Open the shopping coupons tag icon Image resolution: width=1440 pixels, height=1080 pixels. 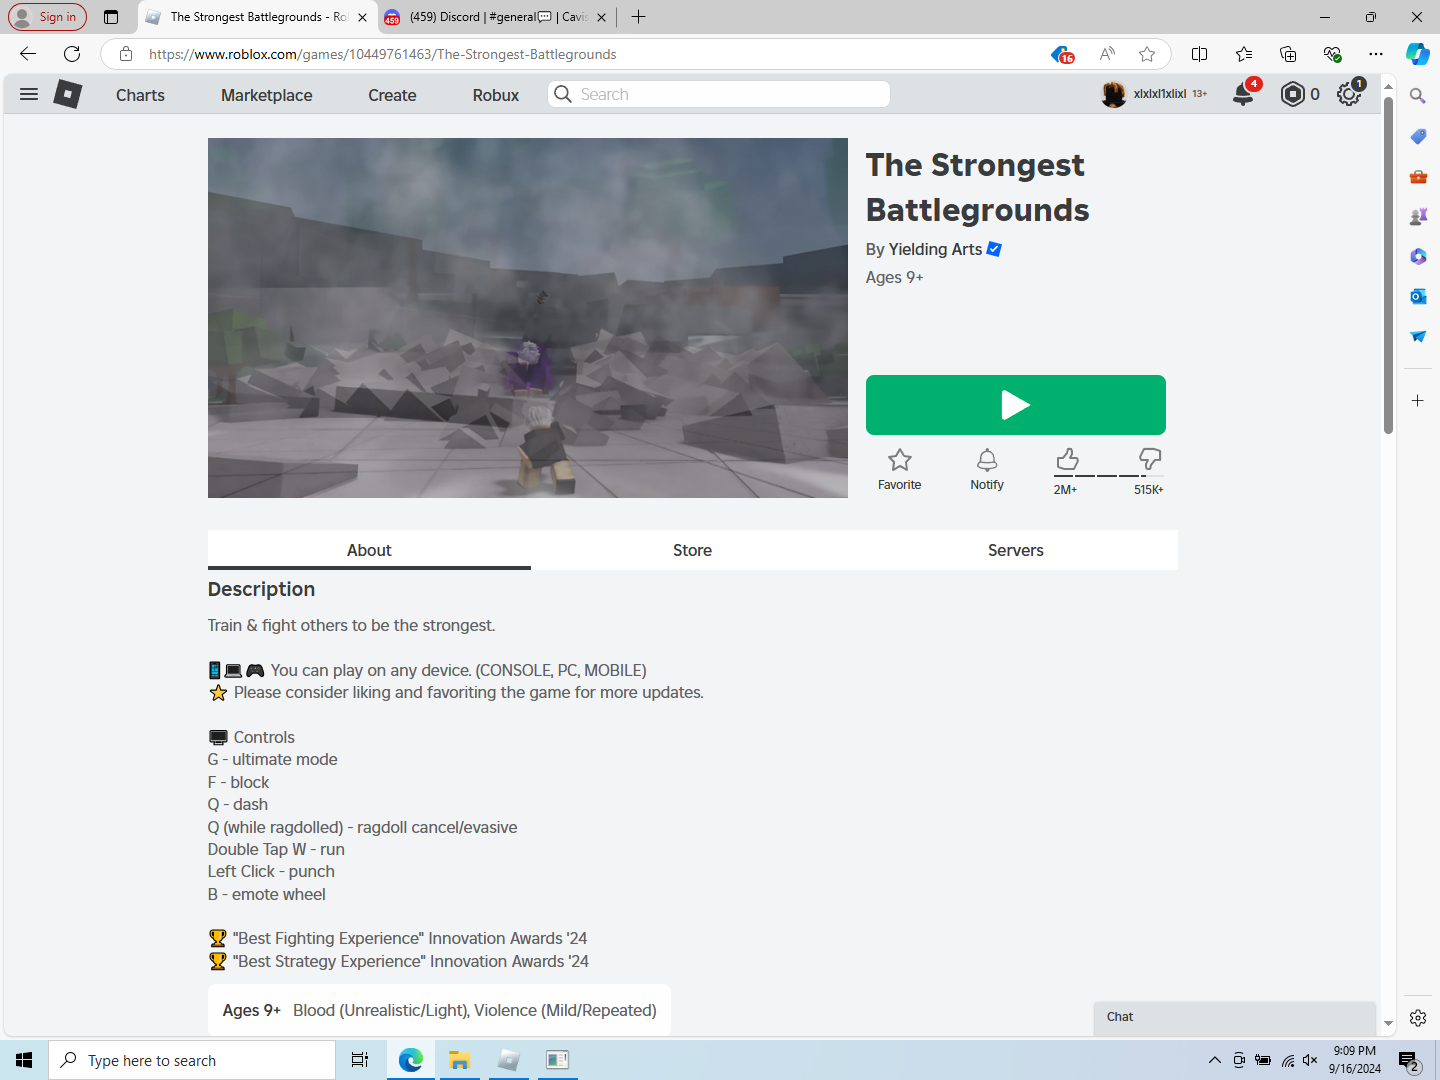pyautogui.click(x=1062, y=54)
